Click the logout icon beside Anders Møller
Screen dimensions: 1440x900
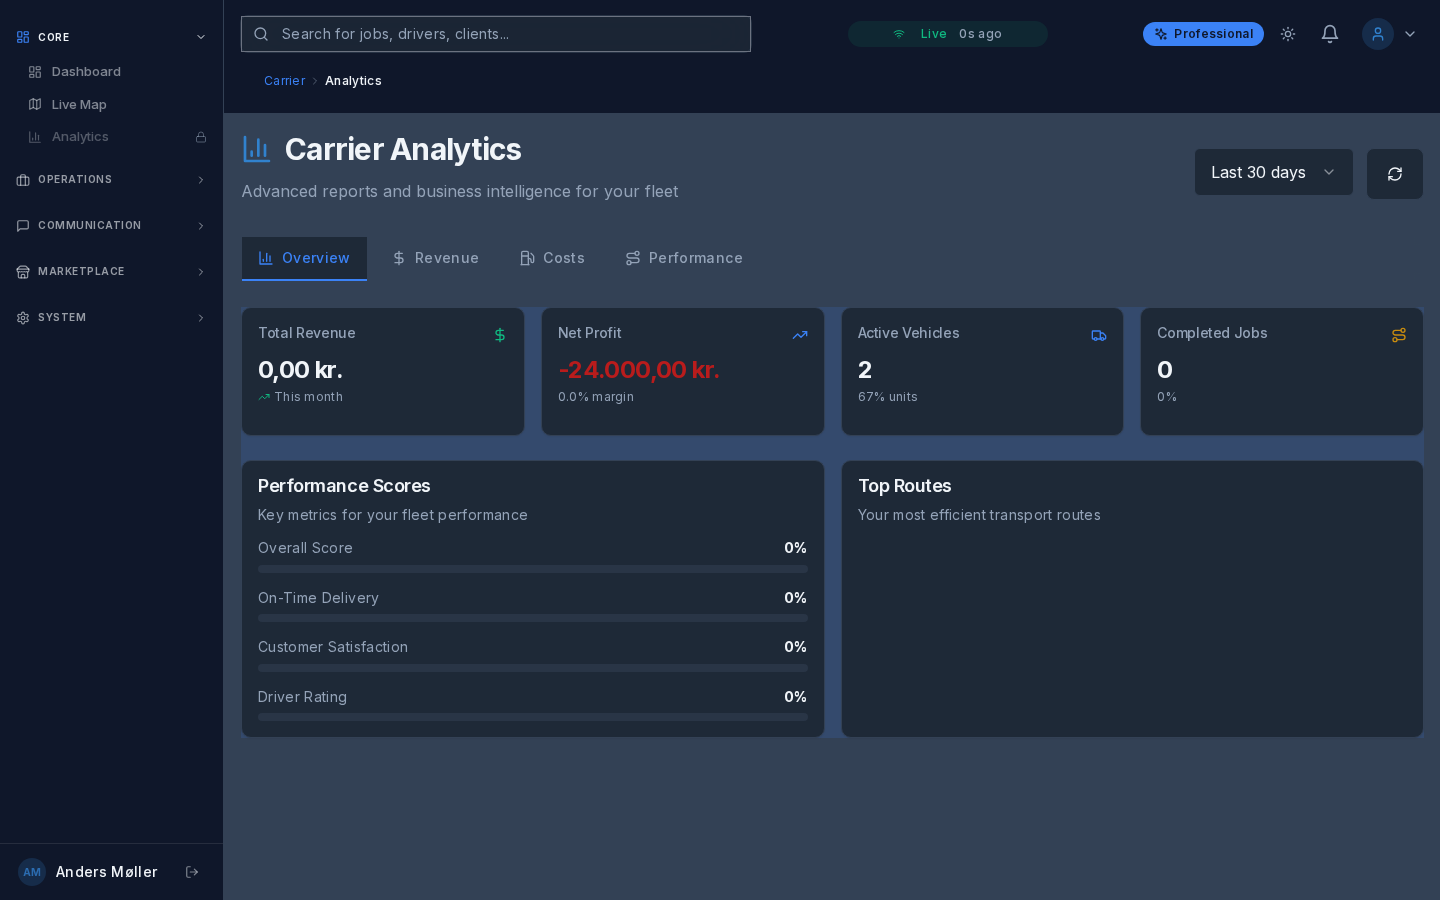click(192, 872)
